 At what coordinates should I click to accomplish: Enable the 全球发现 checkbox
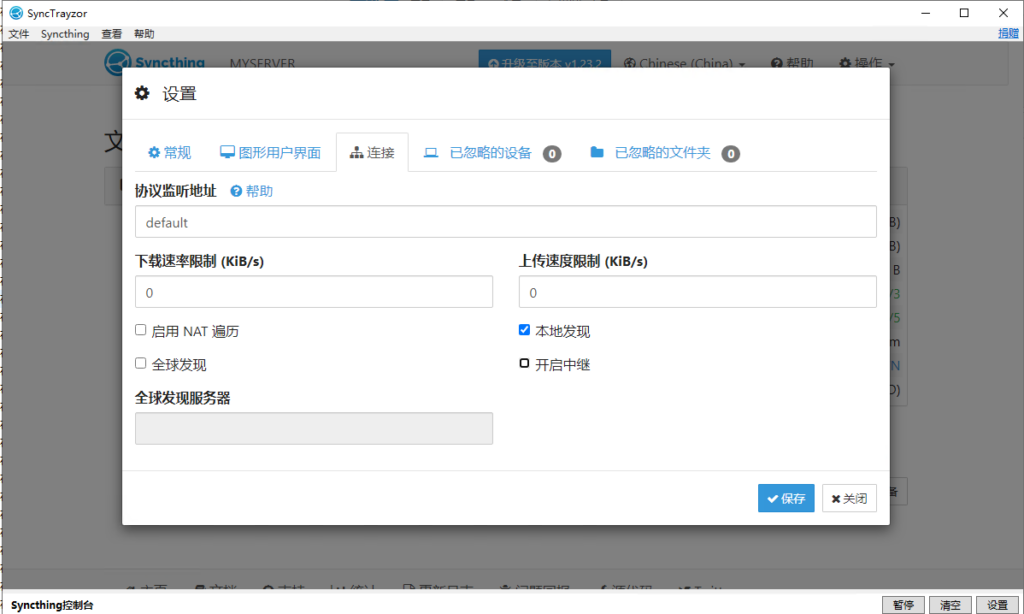point(140,363)
